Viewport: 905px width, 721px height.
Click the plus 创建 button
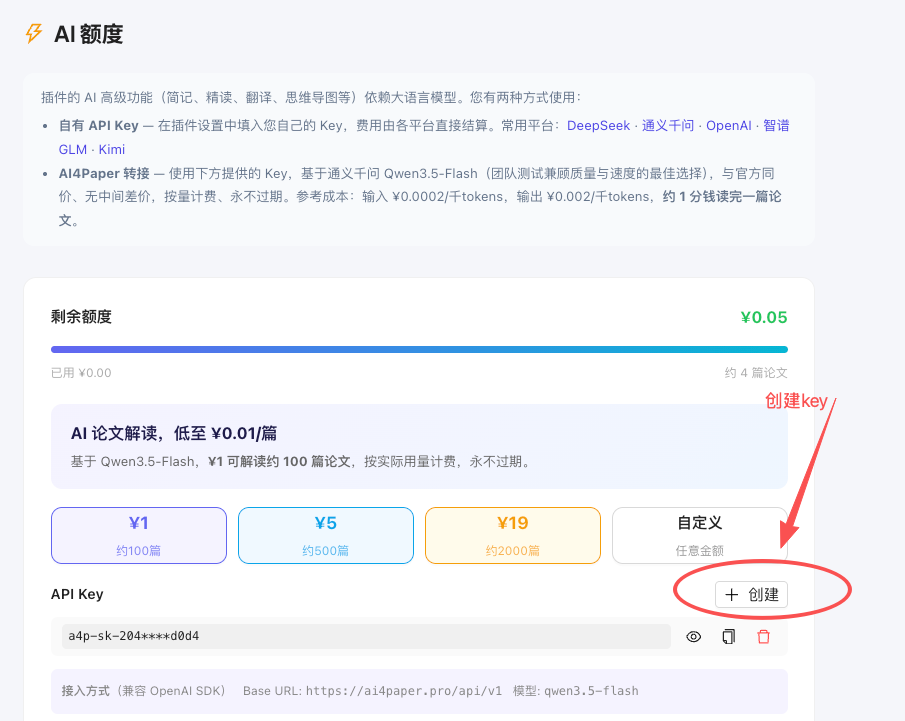(x=751, y=595)
